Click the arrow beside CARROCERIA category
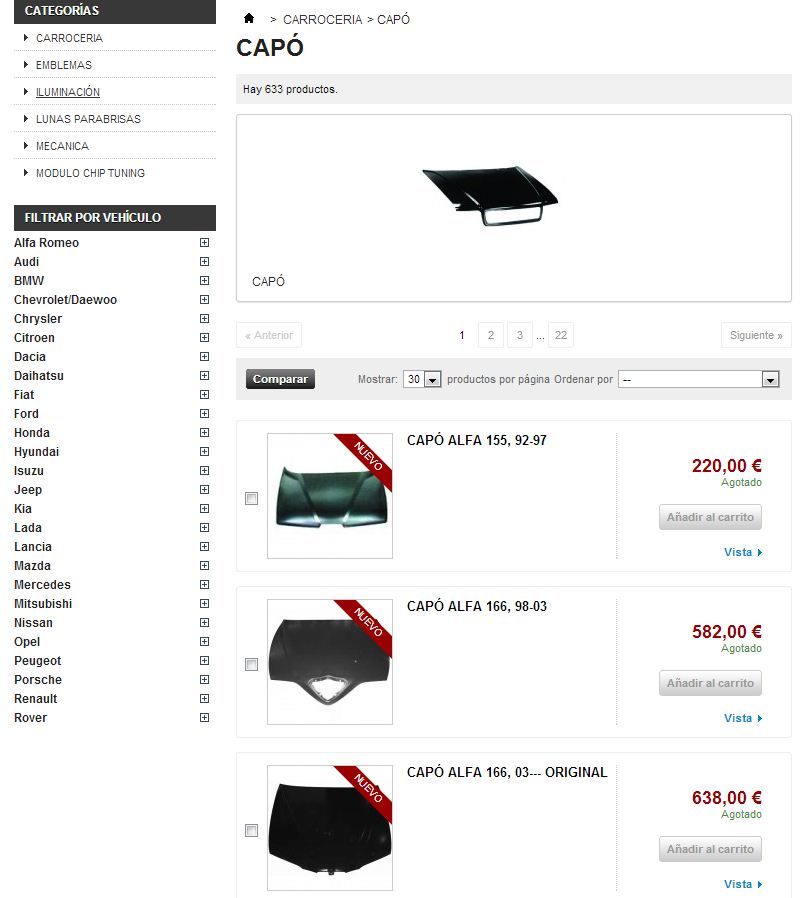Screen dimensions: 808x898 [26, 38]
